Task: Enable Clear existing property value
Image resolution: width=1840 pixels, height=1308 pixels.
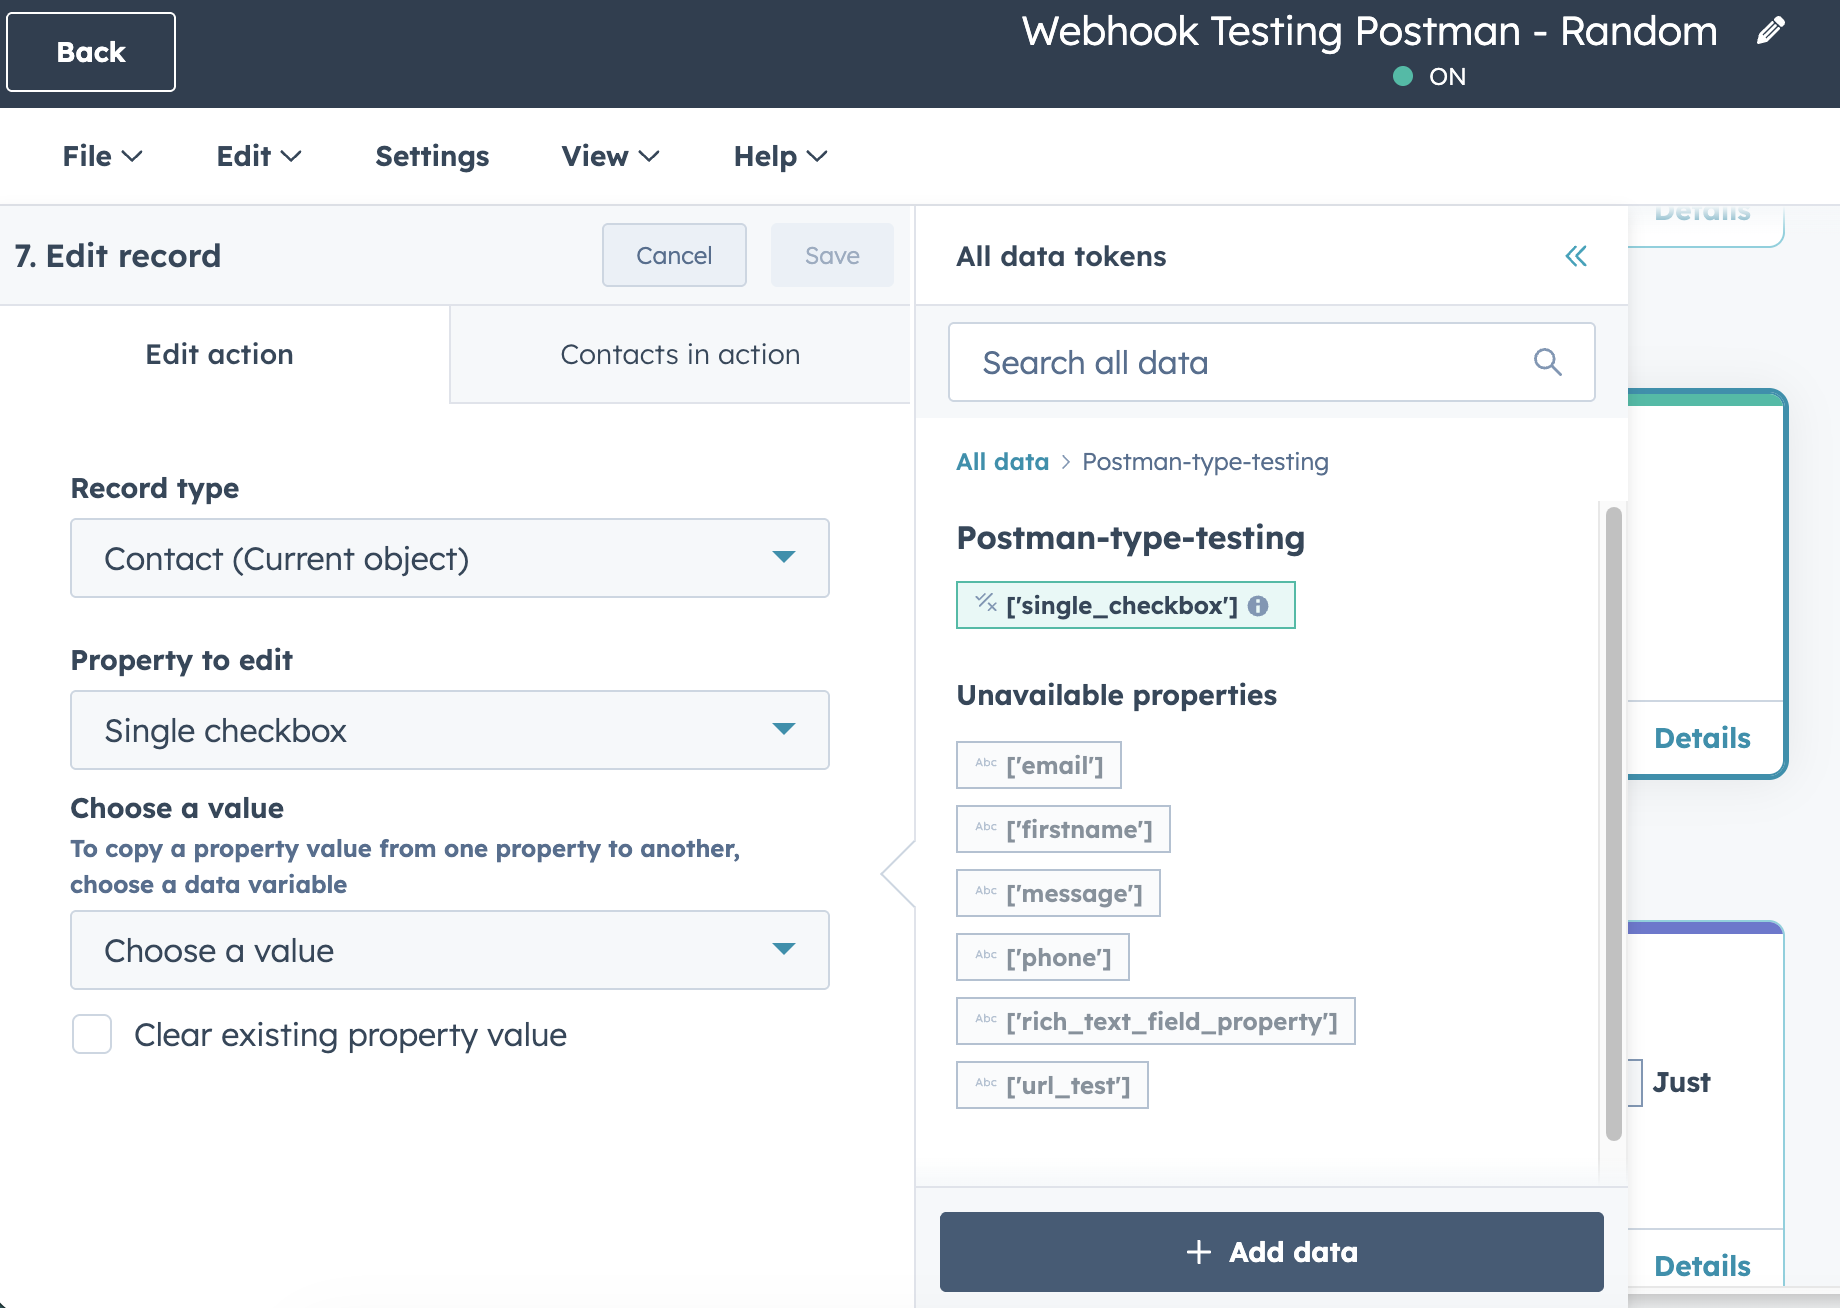Action: (x=91, y=1035)
